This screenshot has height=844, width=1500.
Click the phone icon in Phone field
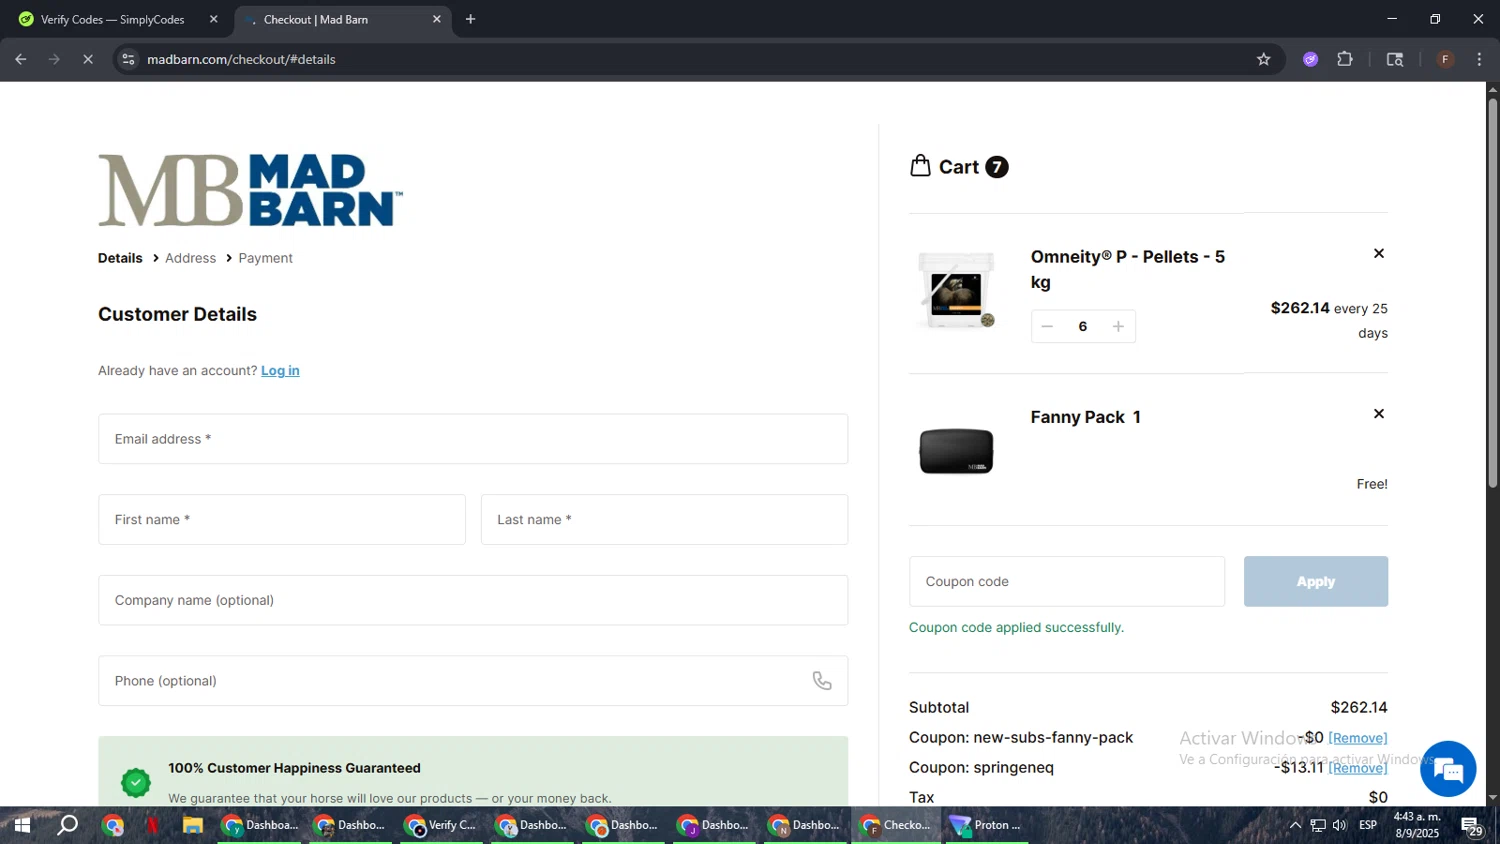pos(822,681)
